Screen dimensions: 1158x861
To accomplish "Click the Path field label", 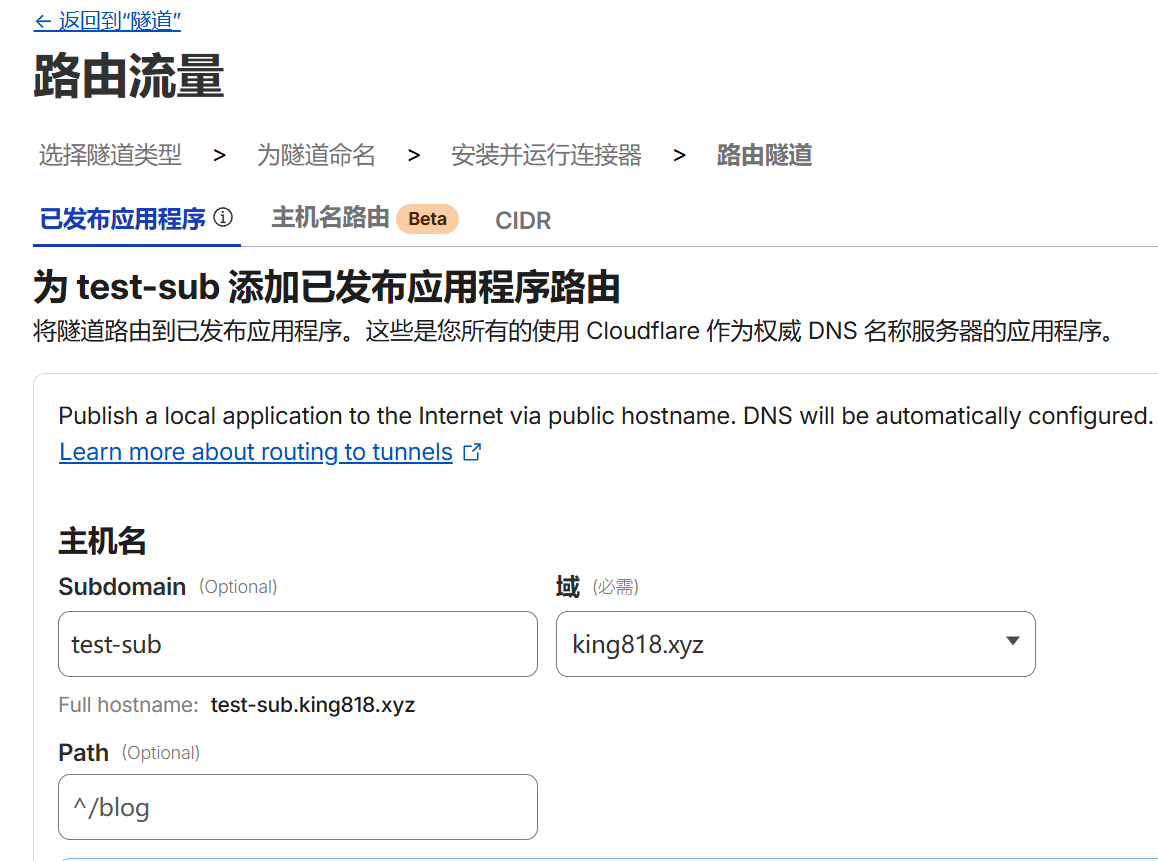I will (x=84, y=753).
